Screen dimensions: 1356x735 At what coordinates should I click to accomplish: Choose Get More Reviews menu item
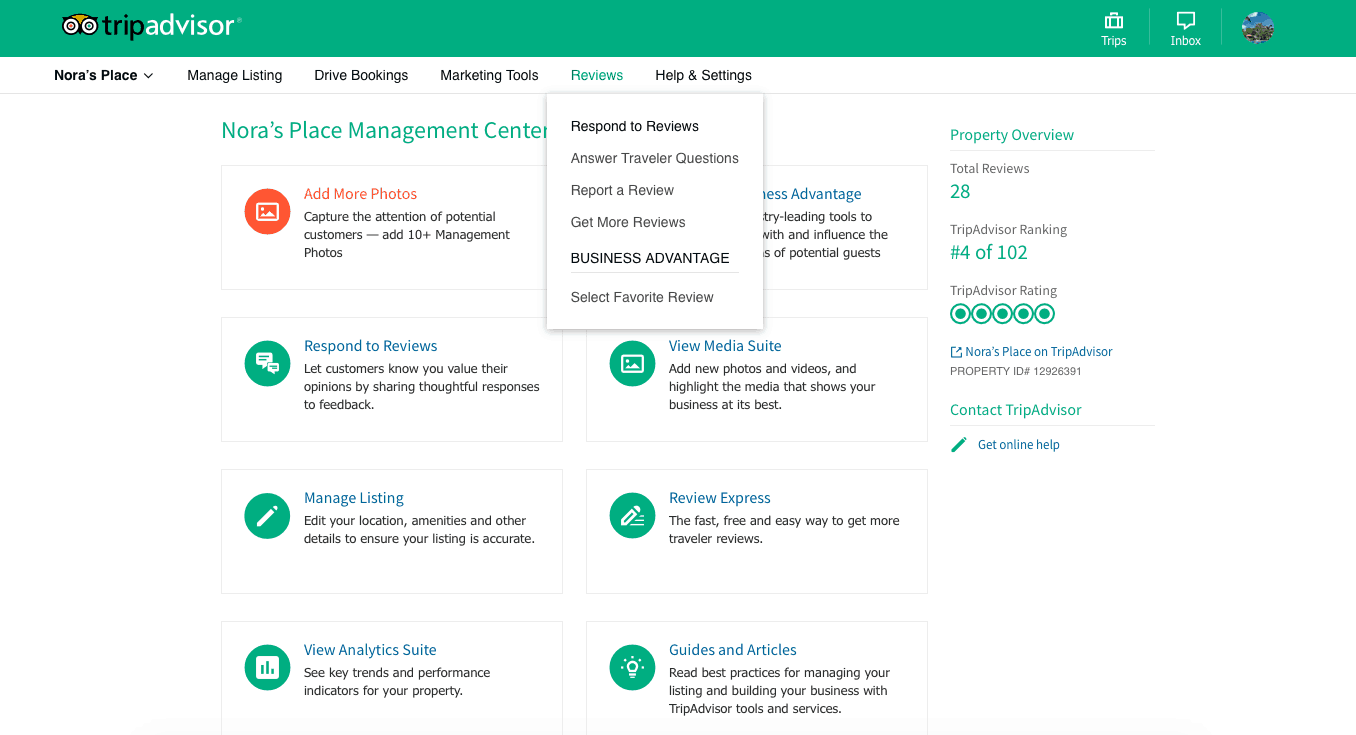628,222
